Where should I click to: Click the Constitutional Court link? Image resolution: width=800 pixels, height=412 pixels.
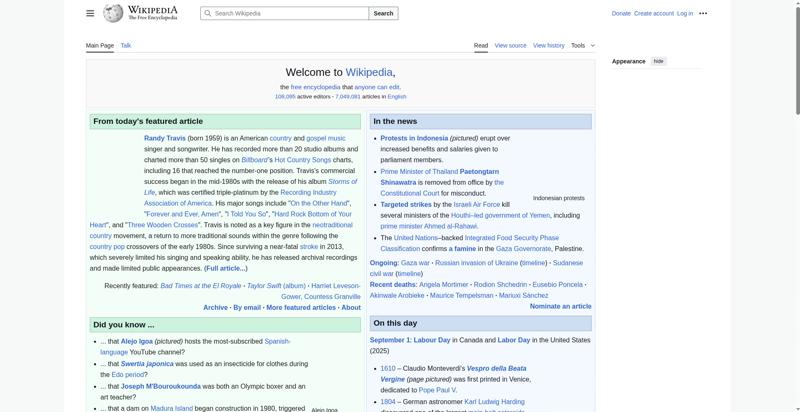[x=410, y=193]
